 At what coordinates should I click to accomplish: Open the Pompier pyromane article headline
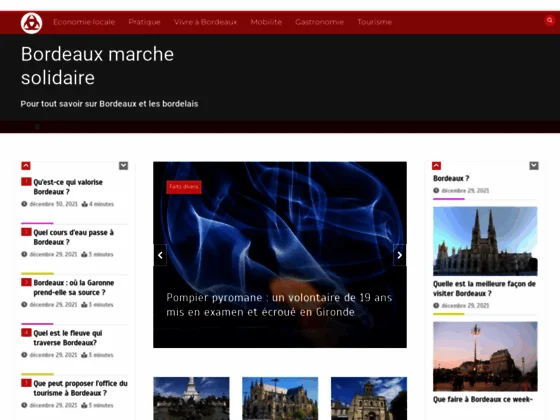click(x=279, y=305)
